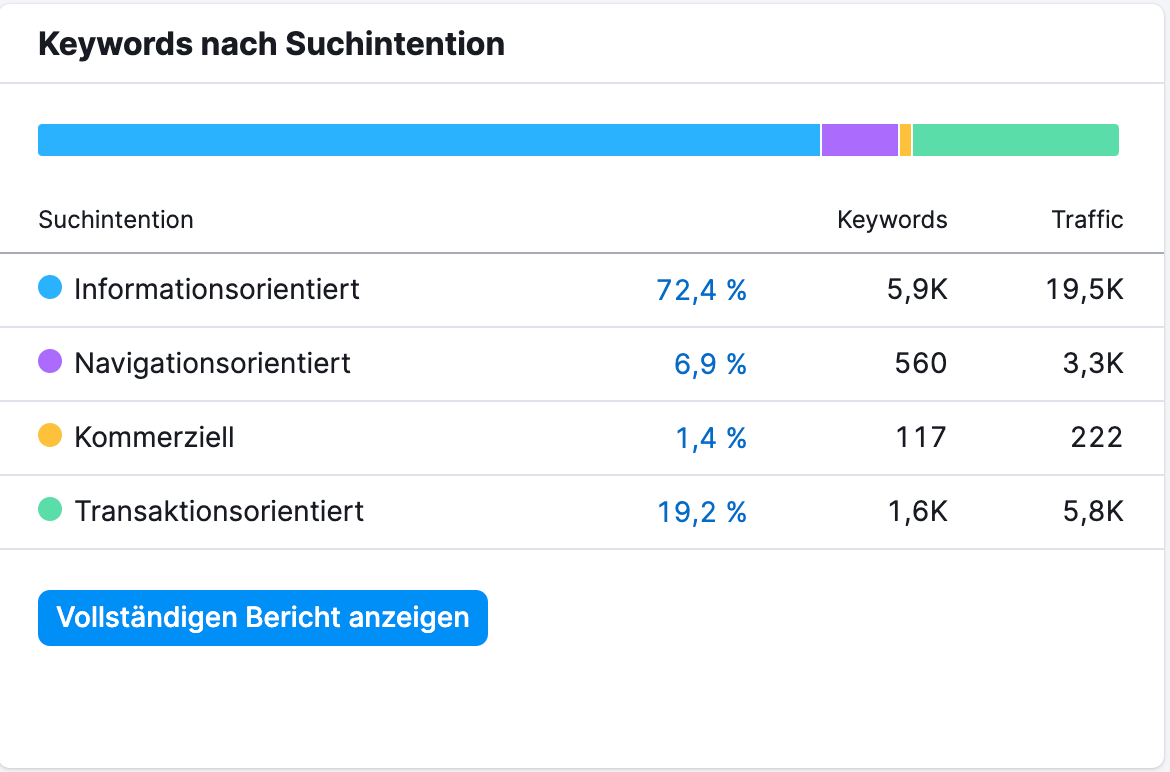The image size is (1170, 772).
Task: Click the Keywords nach Suchintention title
Action: 271,44
